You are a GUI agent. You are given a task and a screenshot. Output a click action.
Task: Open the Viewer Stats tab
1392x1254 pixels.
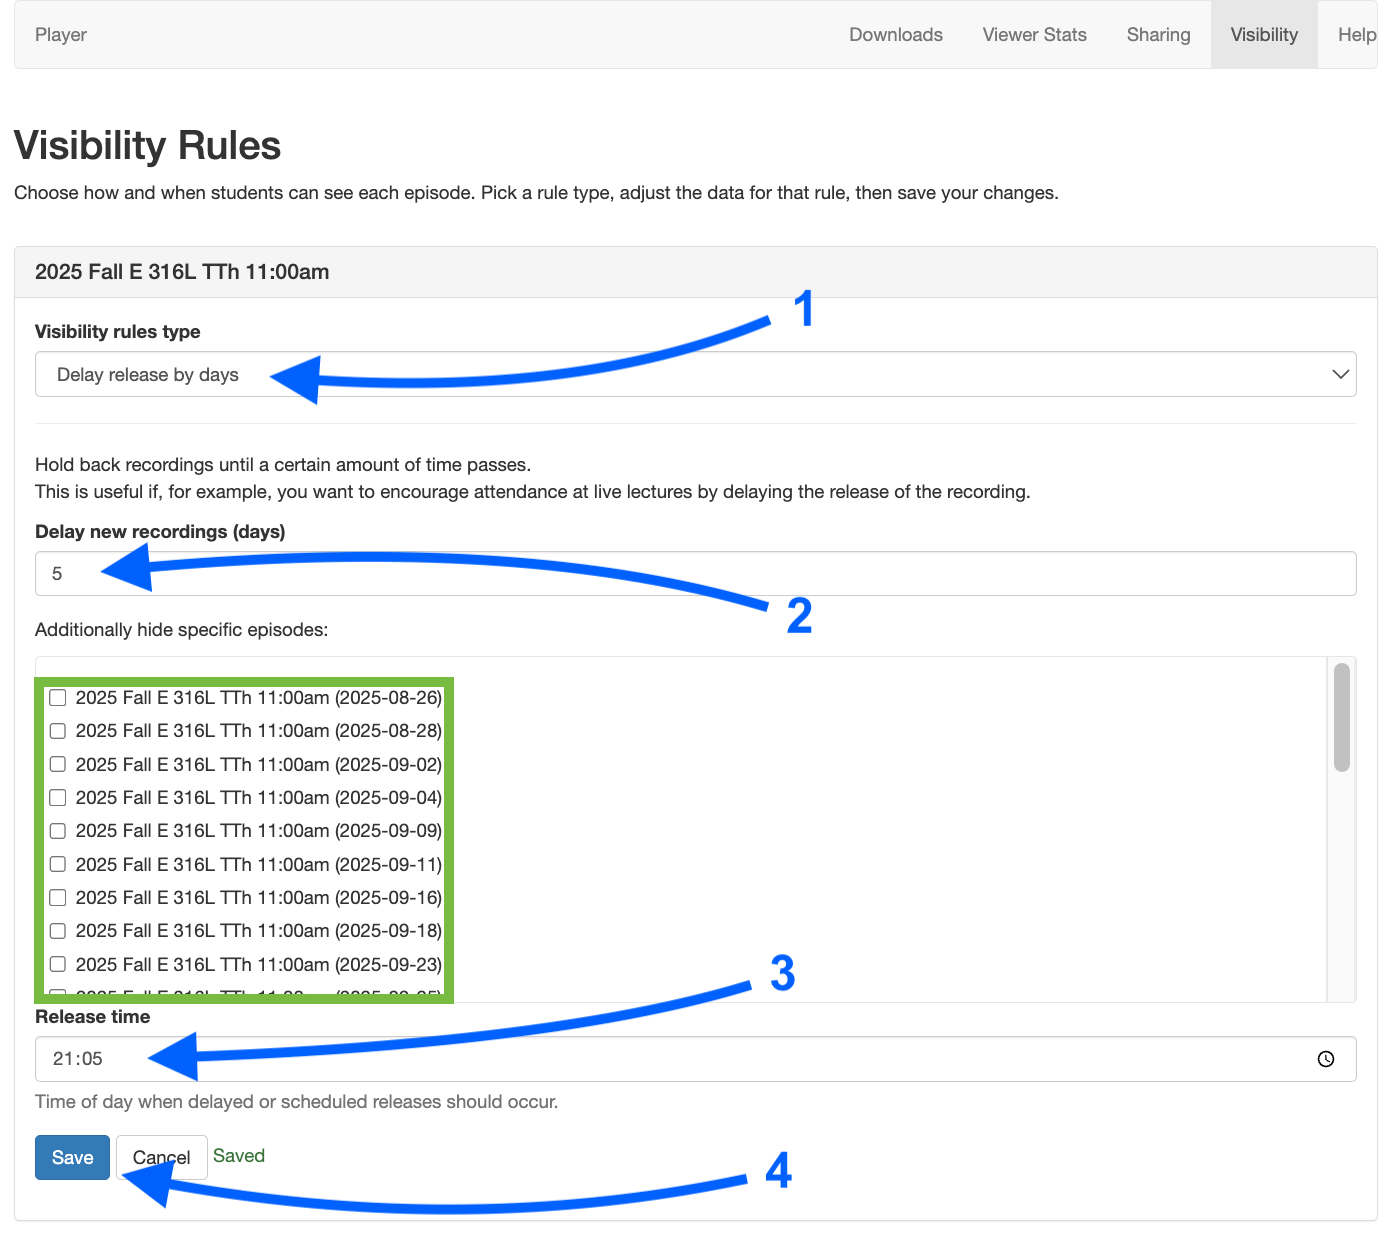pos(1034,35)
